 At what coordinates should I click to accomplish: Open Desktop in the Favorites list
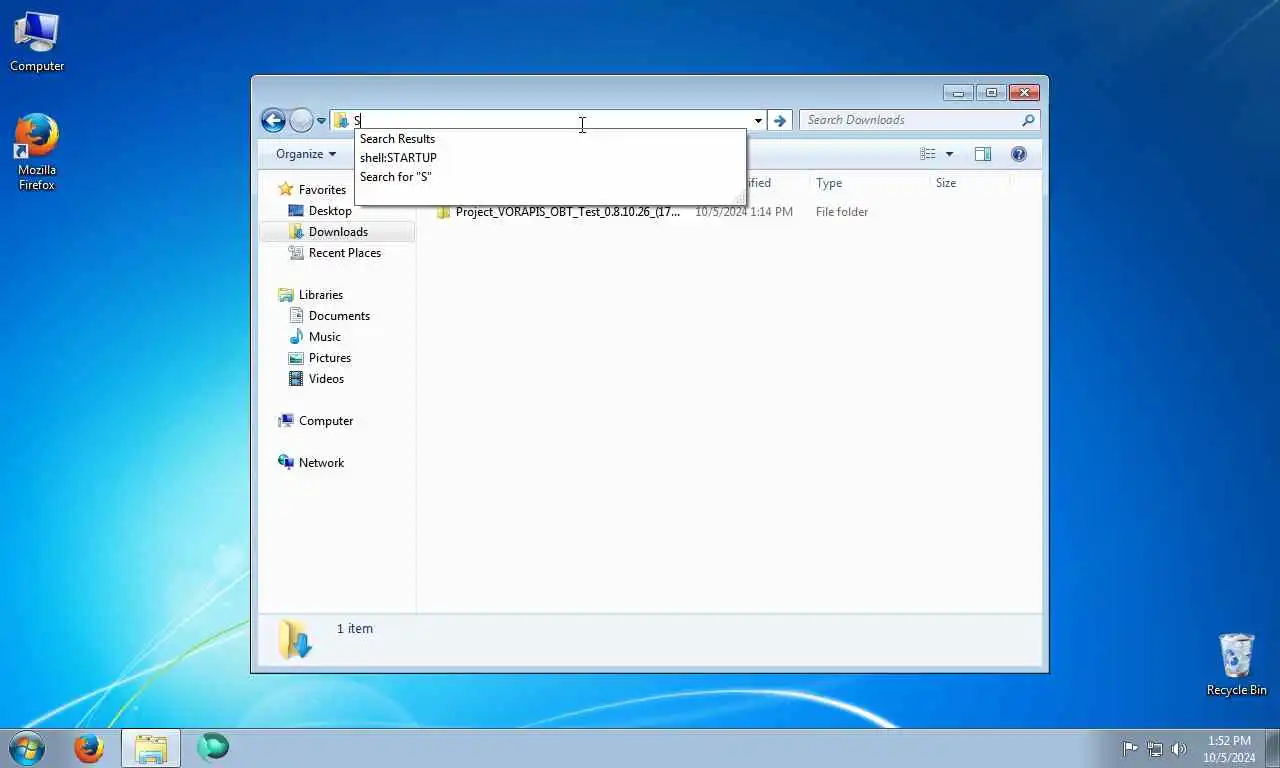tap(330, 211)
